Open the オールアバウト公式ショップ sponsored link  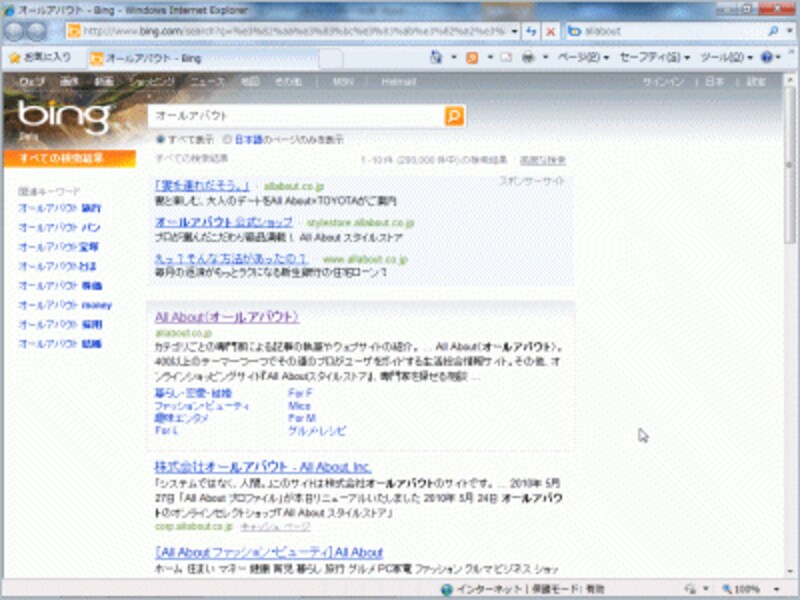click(223, 222)
